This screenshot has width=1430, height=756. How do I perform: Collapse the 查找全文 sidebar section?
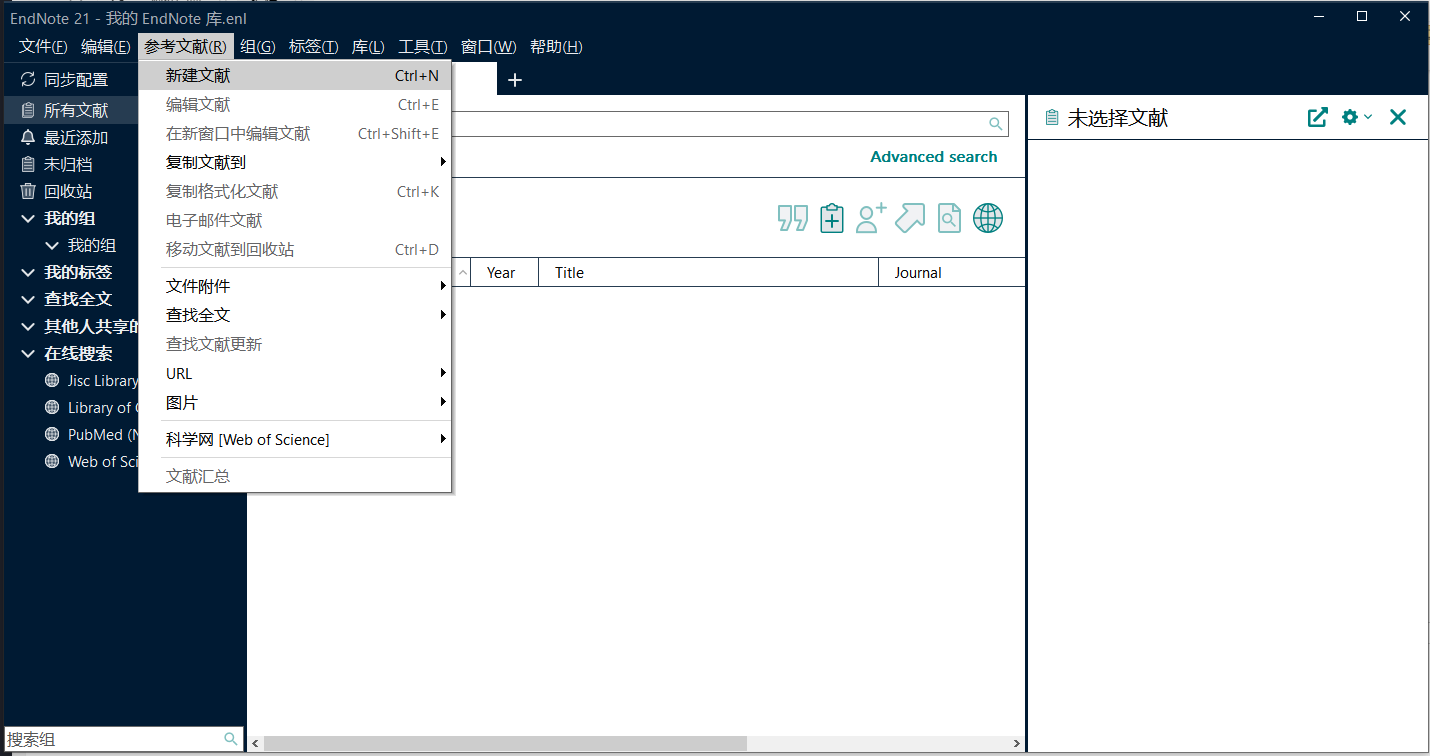point(28,299)
